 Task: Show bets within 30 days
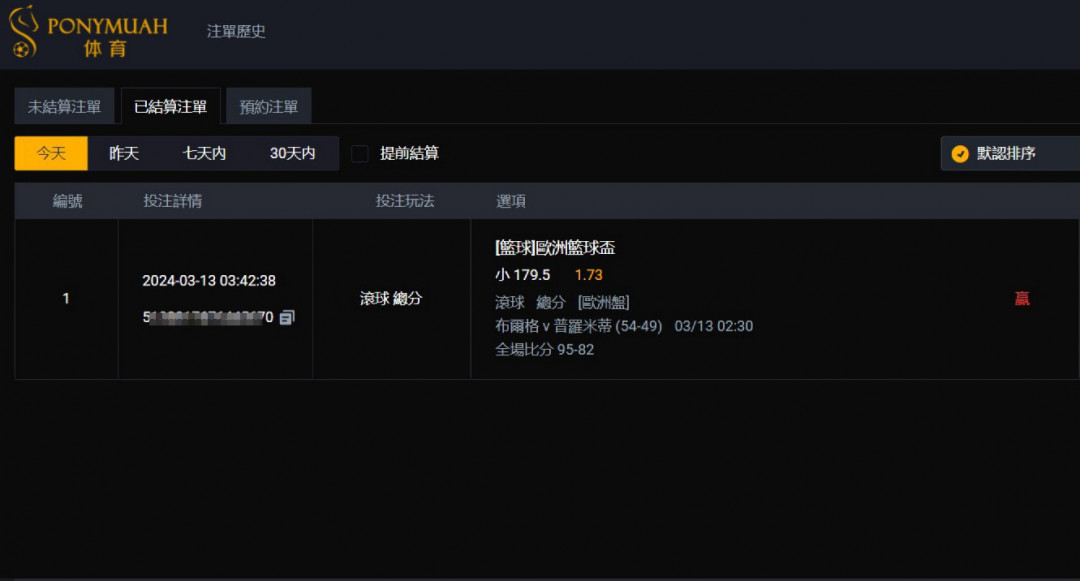point(292,154)
